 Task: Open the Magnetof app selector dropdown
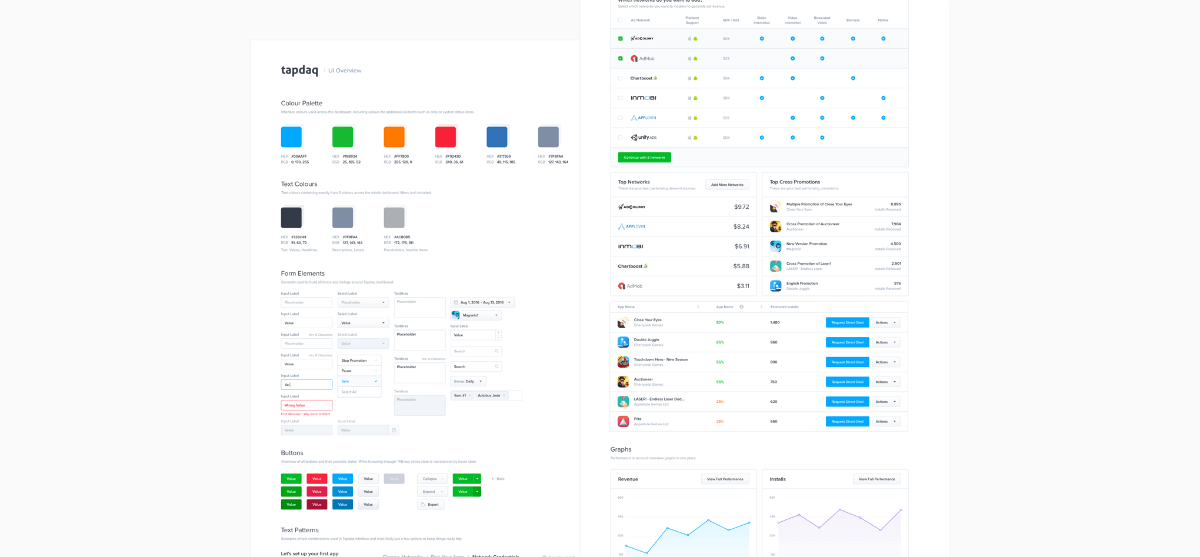coord(476,315)
